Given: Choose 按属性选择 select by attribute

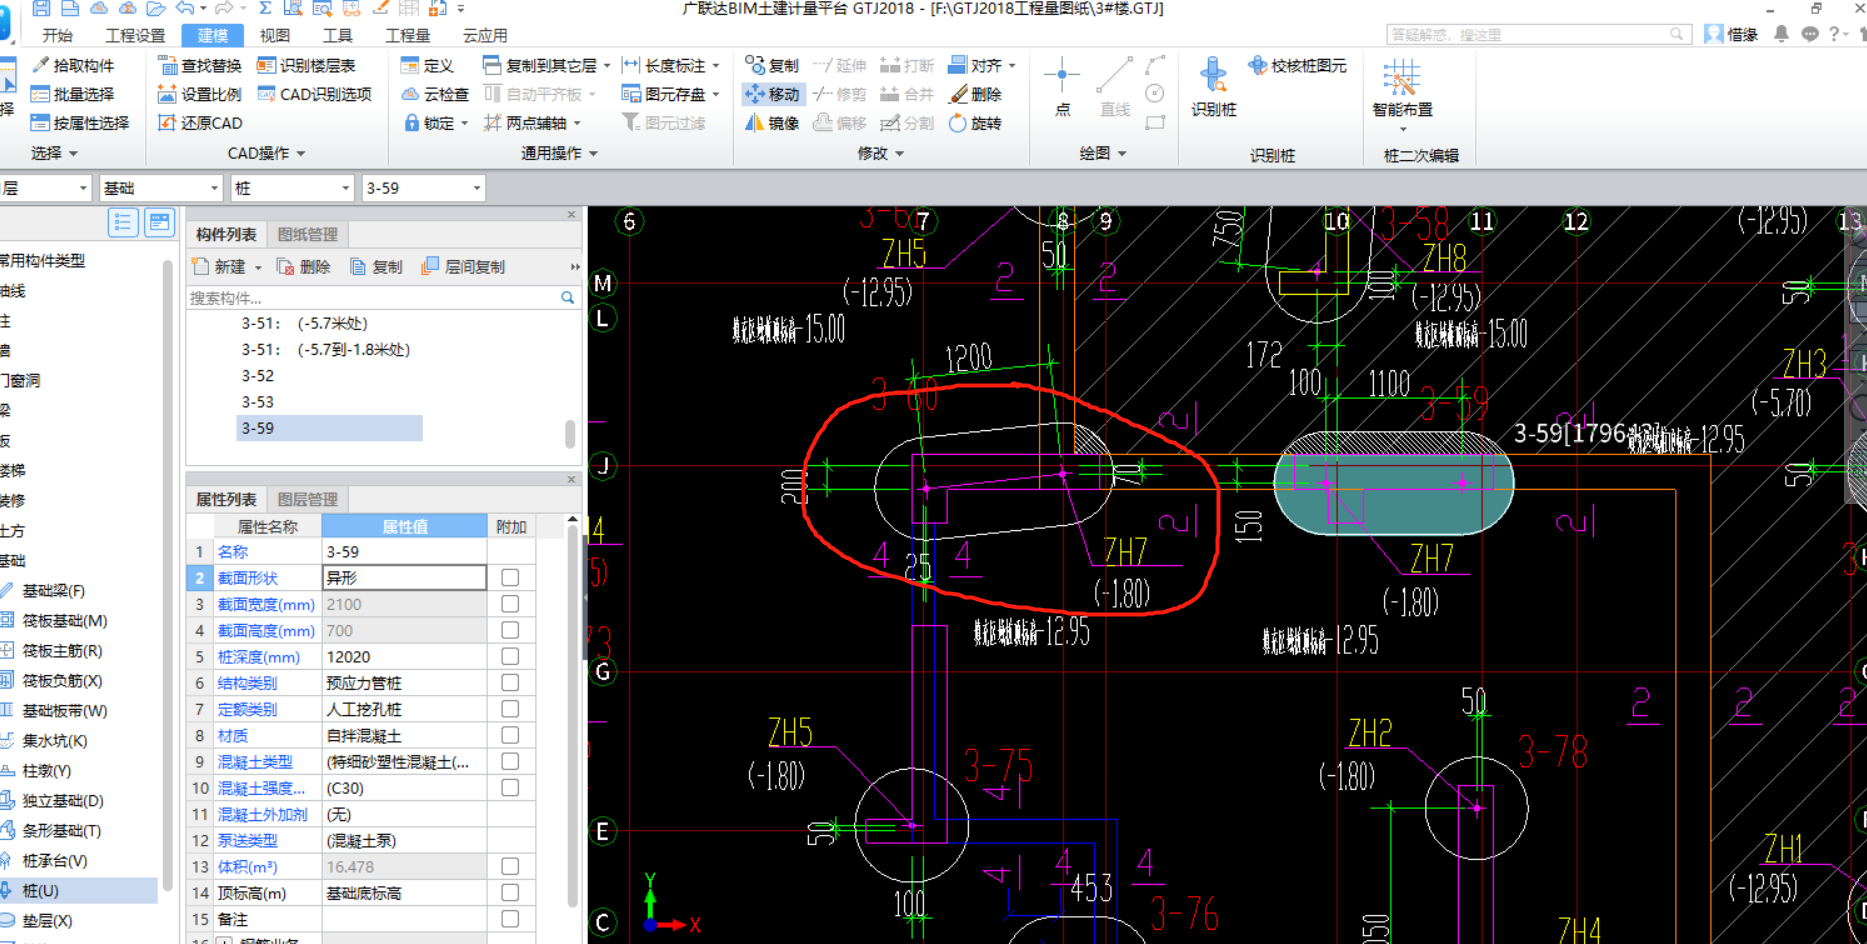Looking at the screenshot, I should pyautogui.click(x=80, y=123).
